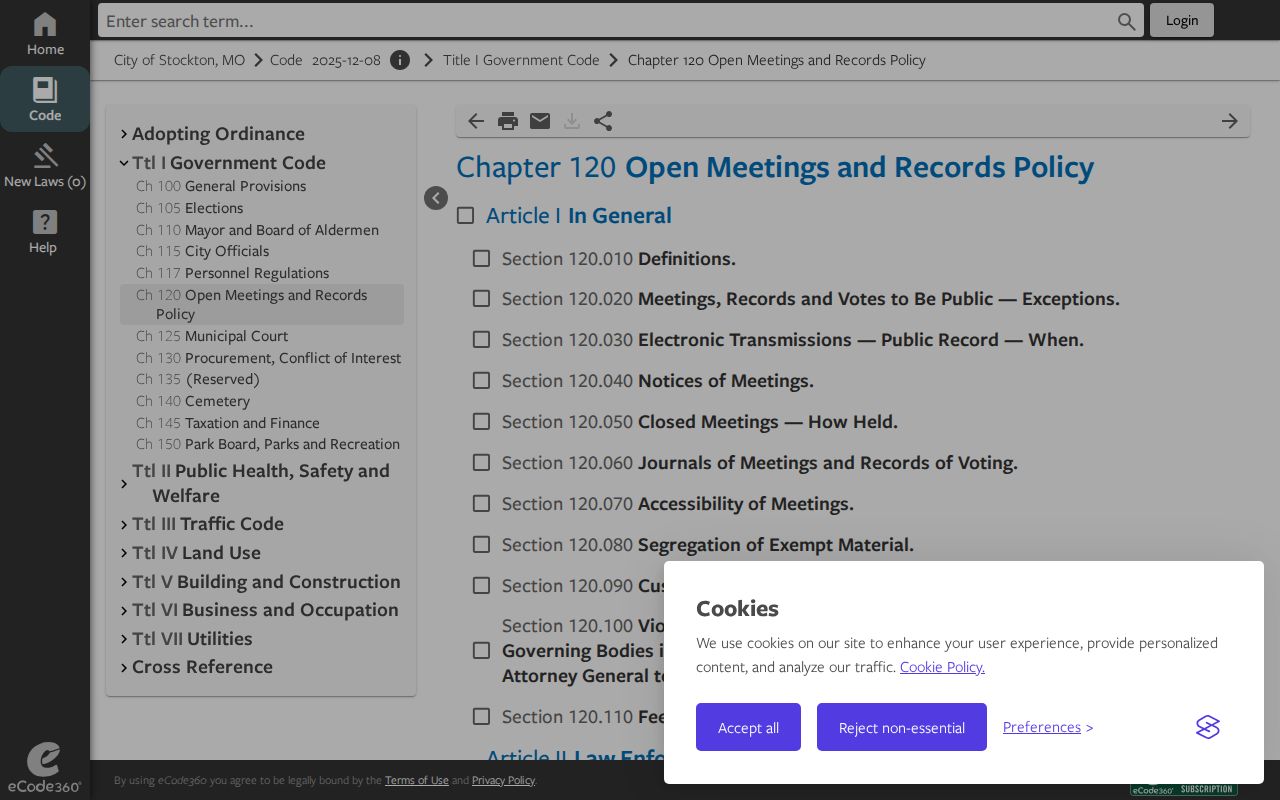Print the chapter with printer icon
1280x800 pixels.
tap(508, 121)
